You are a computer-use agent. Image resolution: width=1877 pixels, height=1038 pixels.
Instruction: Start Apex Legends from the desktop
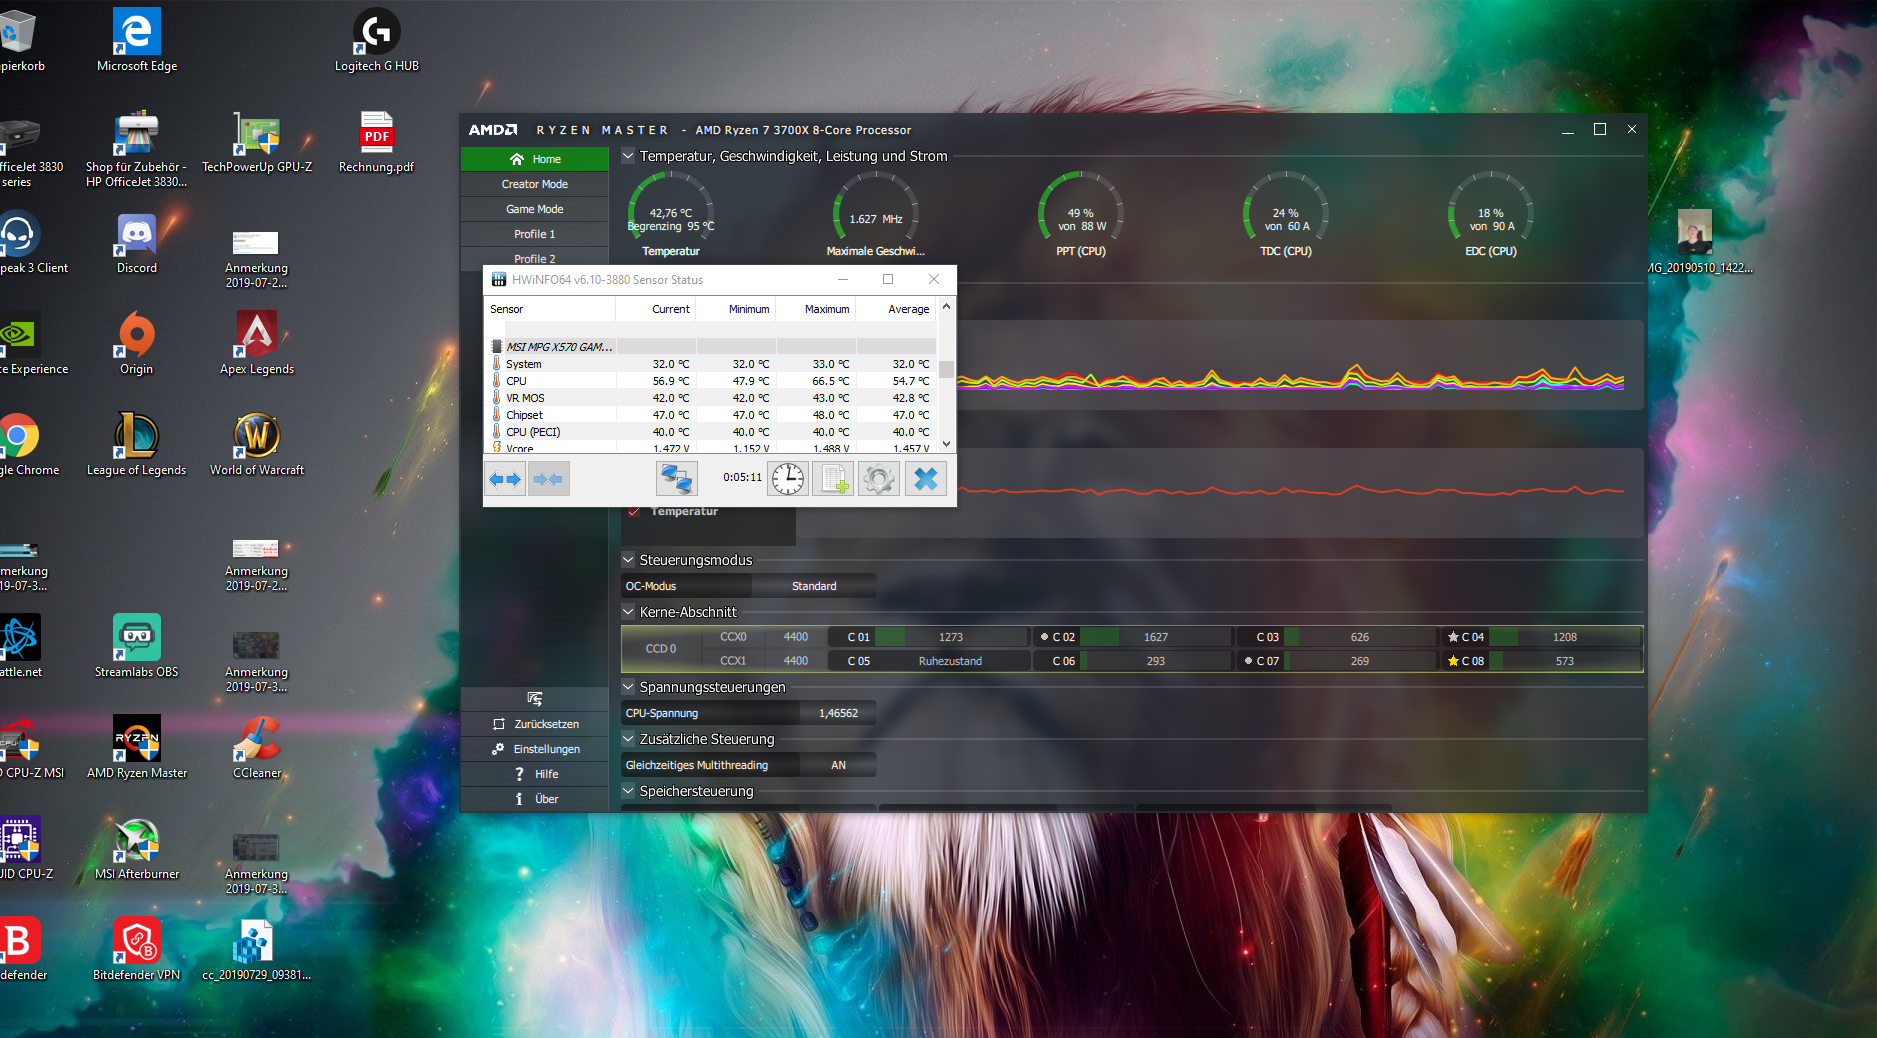click(x=257, y=344)
